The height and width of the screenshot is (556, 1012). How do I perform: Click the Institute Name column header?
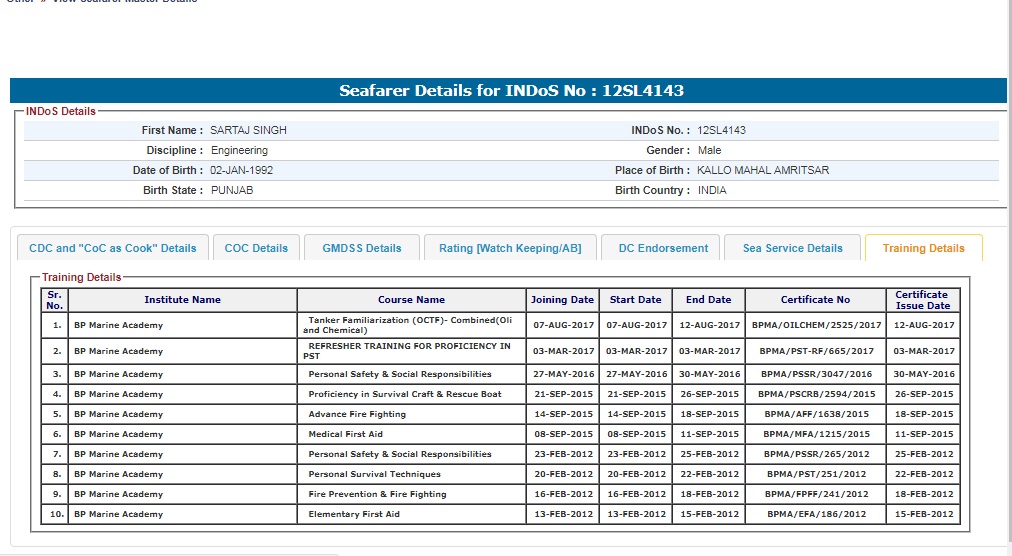tap(182, 300)
